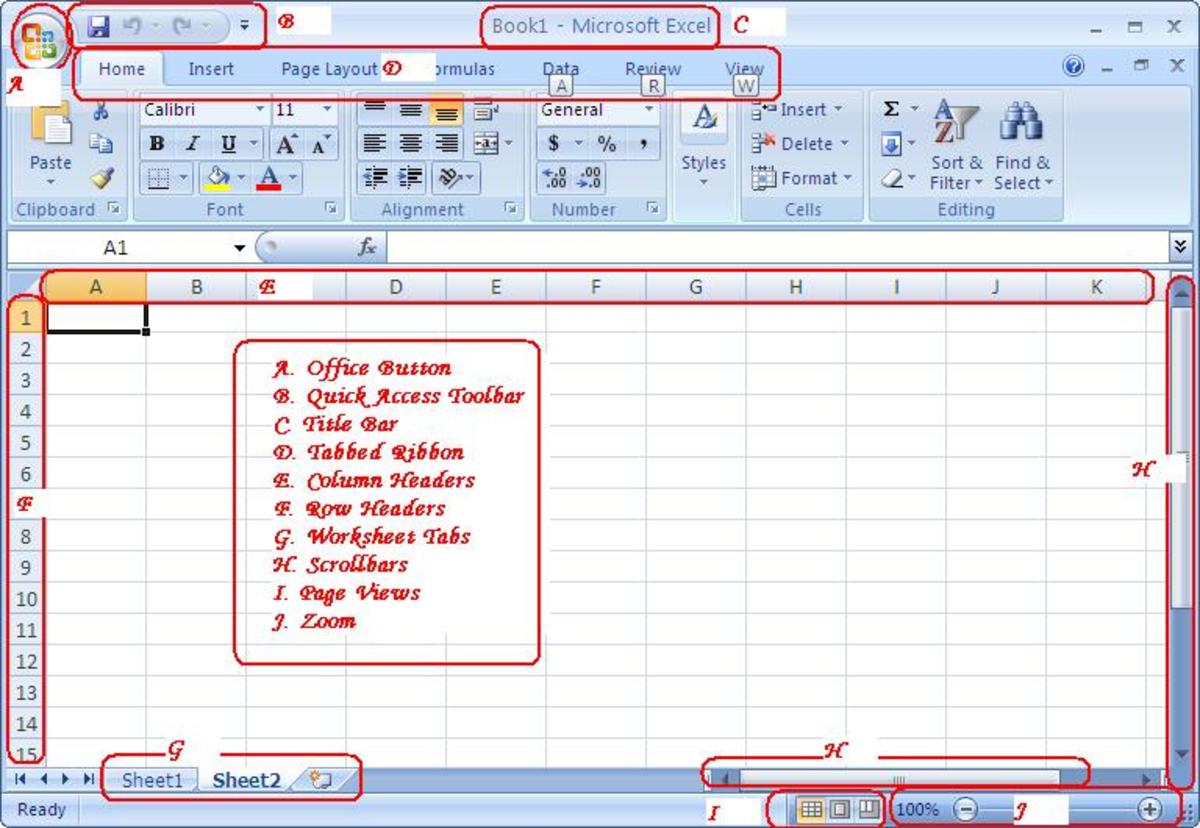Screen dimensions: 1200x828
Task: Click the Save icon in Quick Access Toolbar
Action: [98, 27]
